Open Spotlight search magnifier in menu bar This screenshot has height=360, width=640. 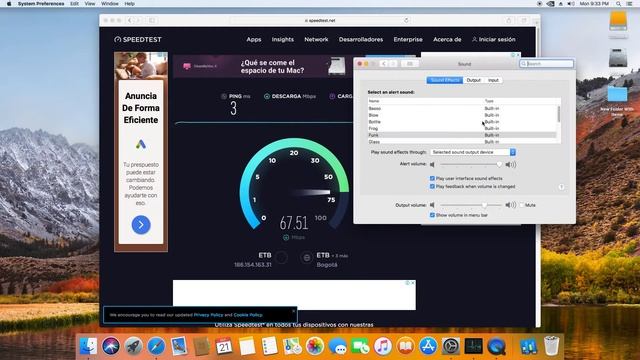619,4
